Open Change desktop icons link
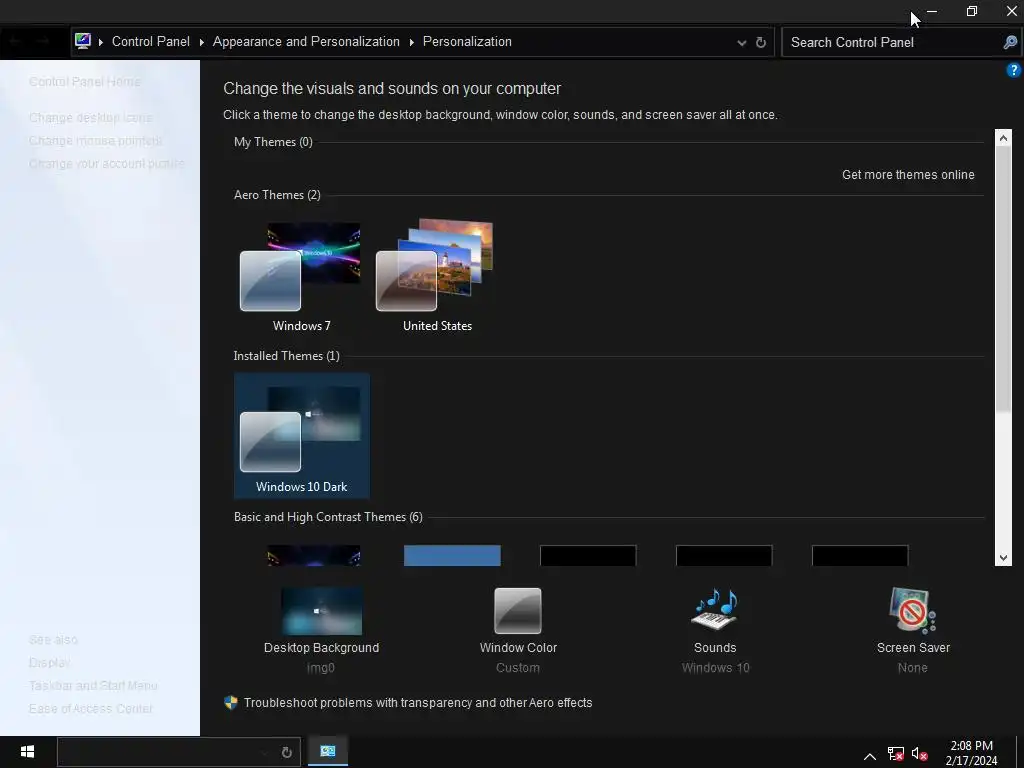This screenshot has width=1024, height=768. [91, 118]
